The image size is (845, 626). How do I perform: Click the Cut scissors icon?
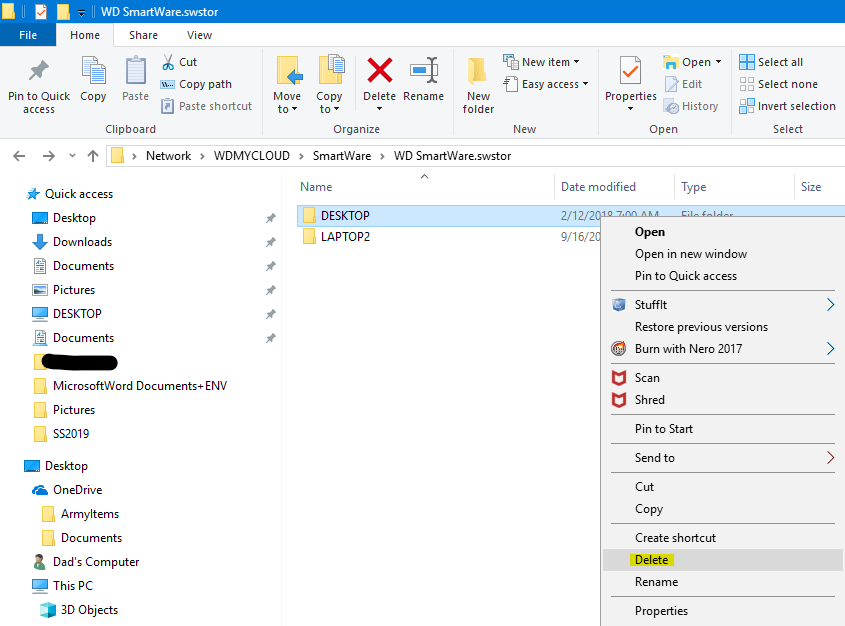(x=168, y=62)
